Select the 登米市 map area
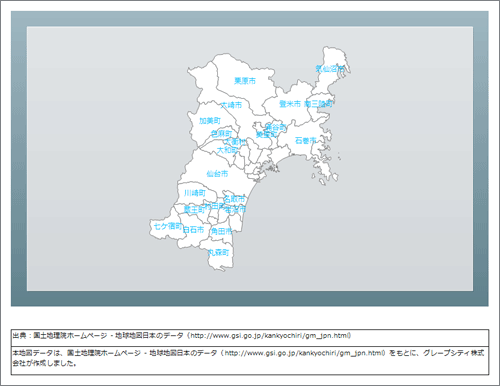 tap(290, 104)
